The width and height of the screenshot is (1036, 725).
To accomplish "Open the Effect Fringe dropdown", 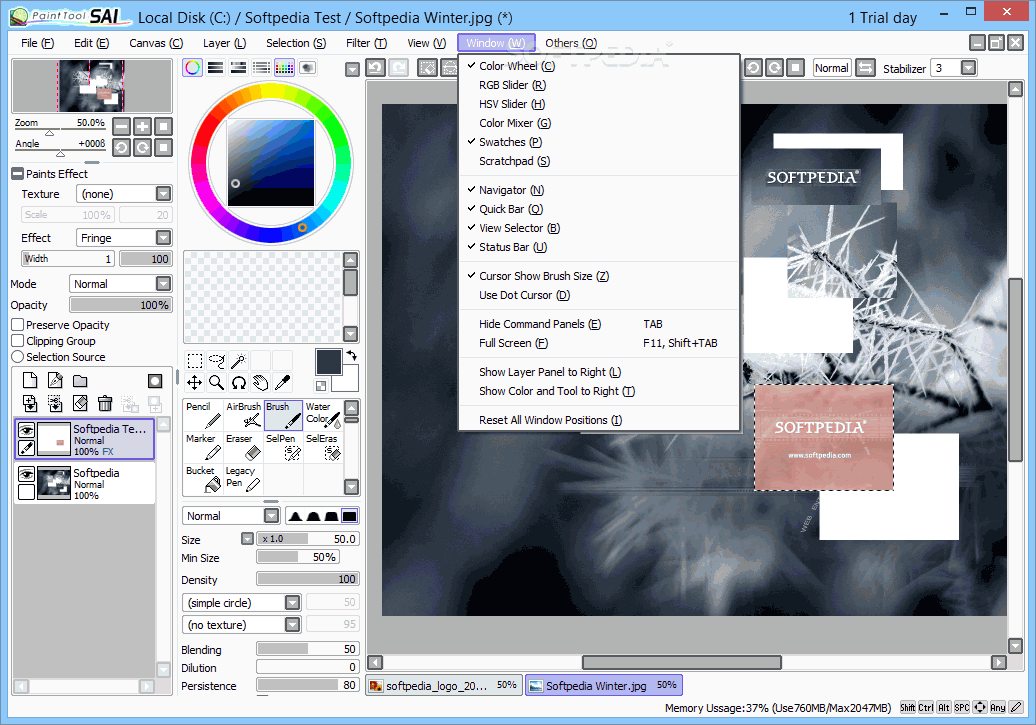I will 163,237.
